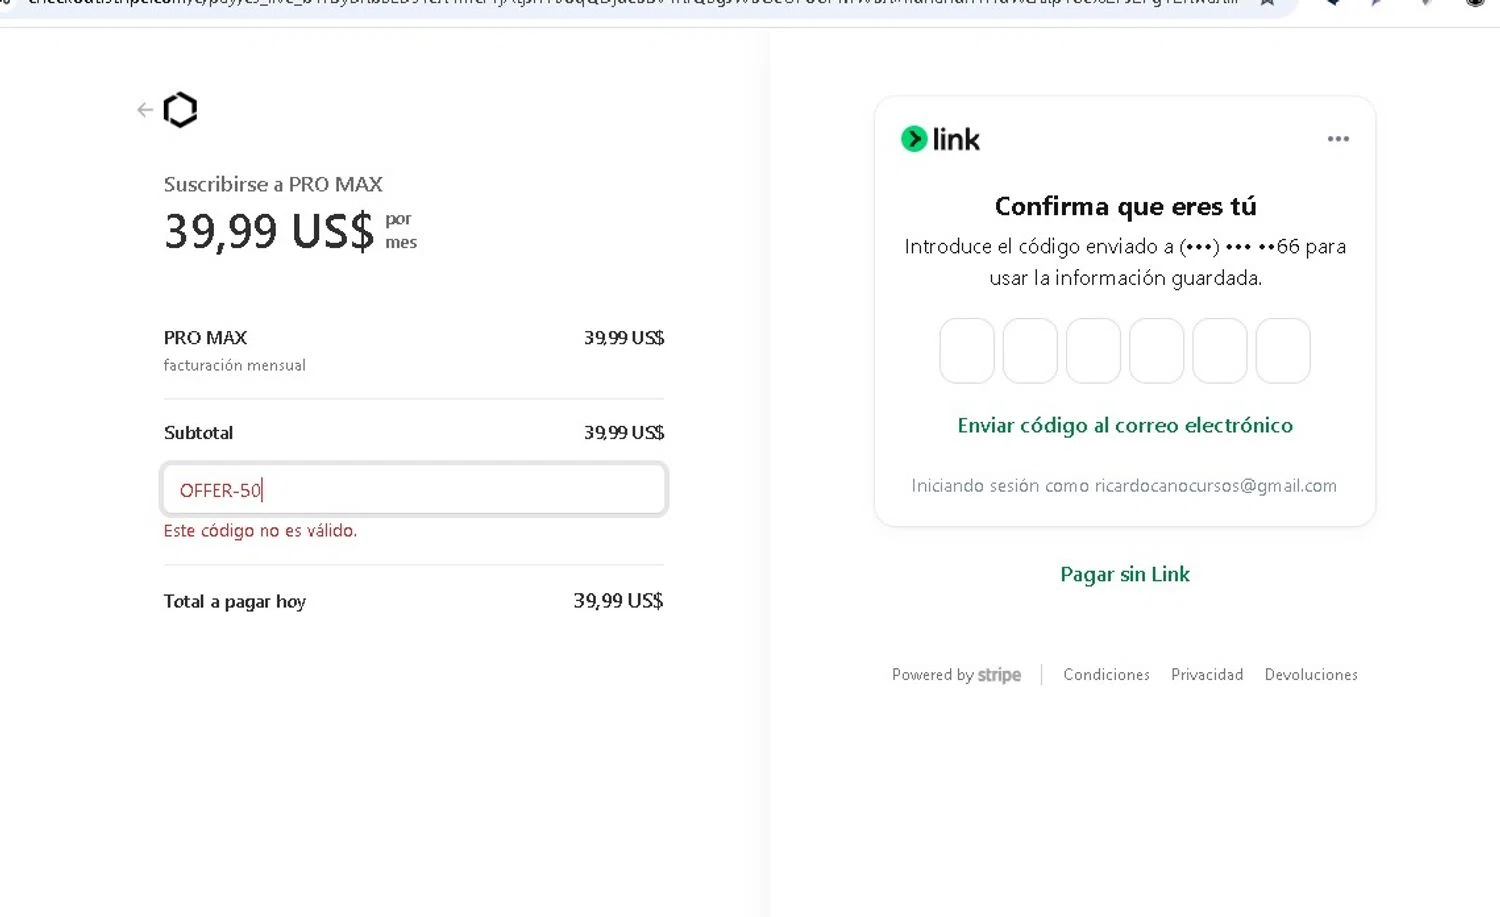This screenshot has width=1500, height=917.
Task: Focus the OFFER-50 promo code field
Action: click(x=414, y=490)
